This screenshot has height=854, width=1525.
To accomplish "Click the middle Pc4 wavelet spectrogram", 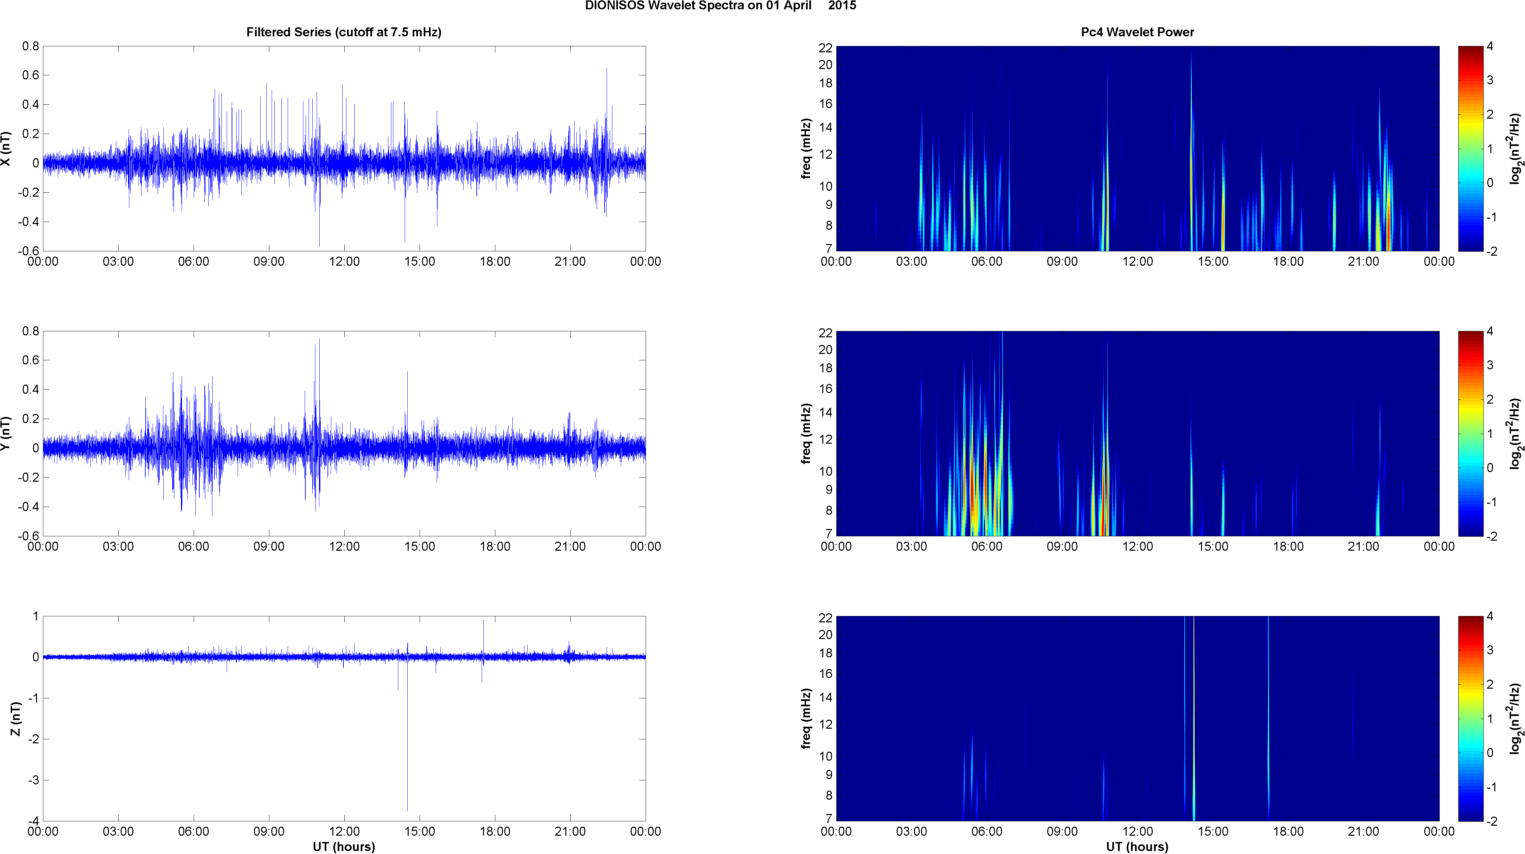I will tap(1137, 434).
